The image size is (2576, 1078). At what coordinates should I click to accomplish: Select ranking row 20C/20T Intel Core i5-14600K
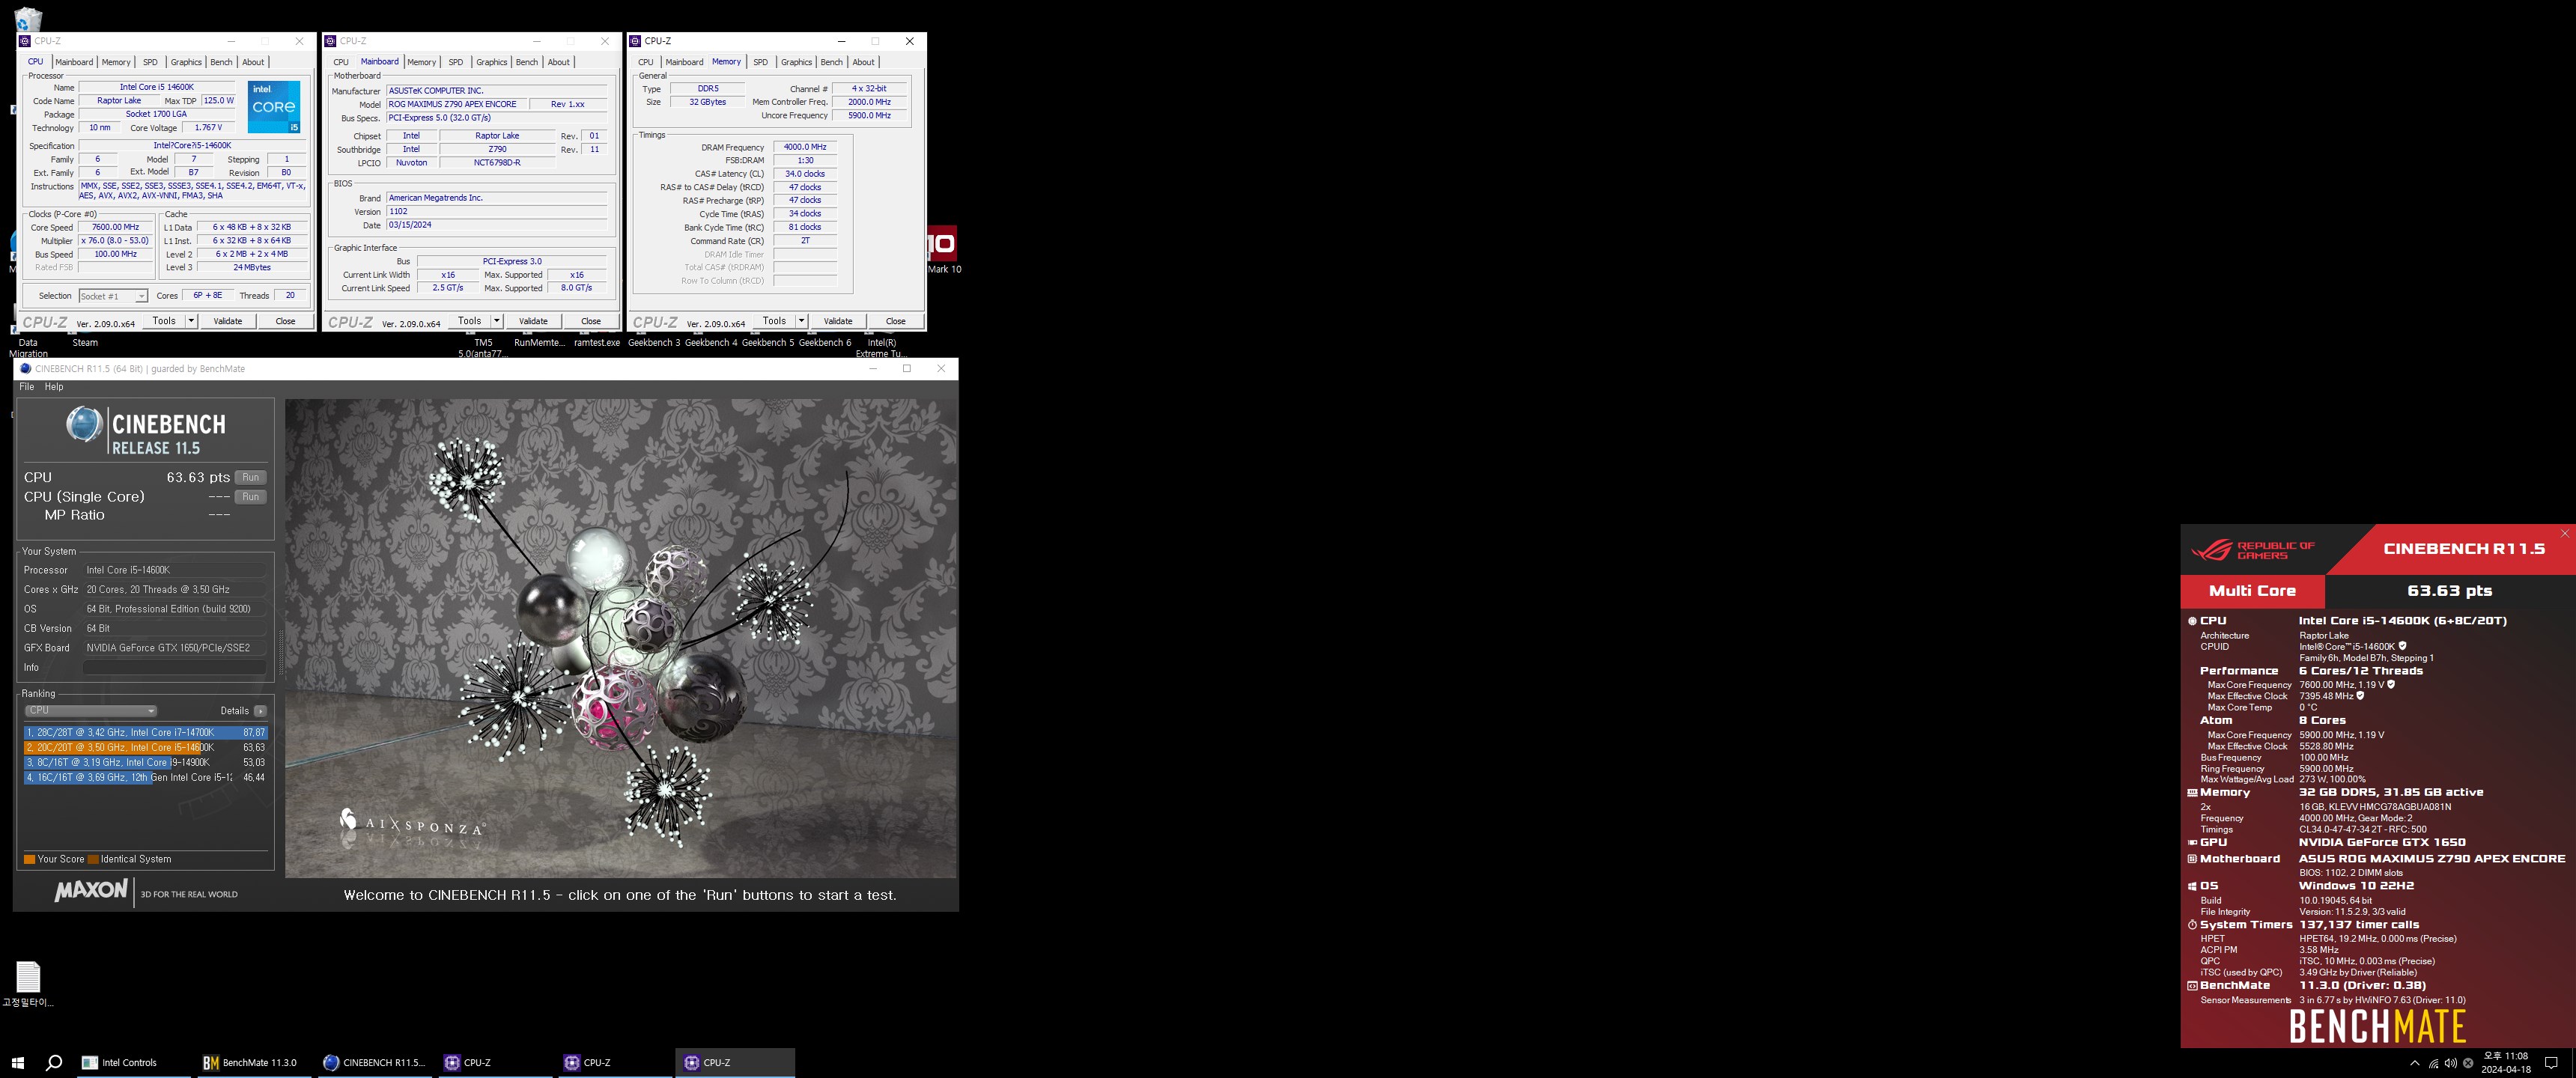tap(146, 748)
